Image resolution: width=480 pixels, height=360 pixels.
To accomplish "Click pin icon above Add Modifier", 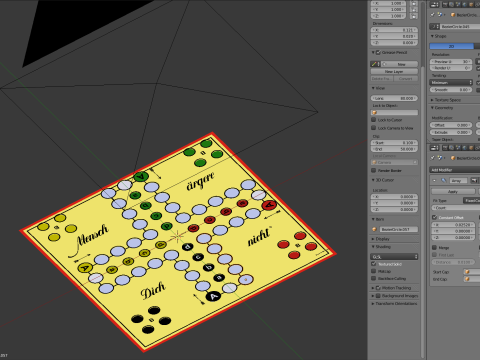I will pos(433,158).
